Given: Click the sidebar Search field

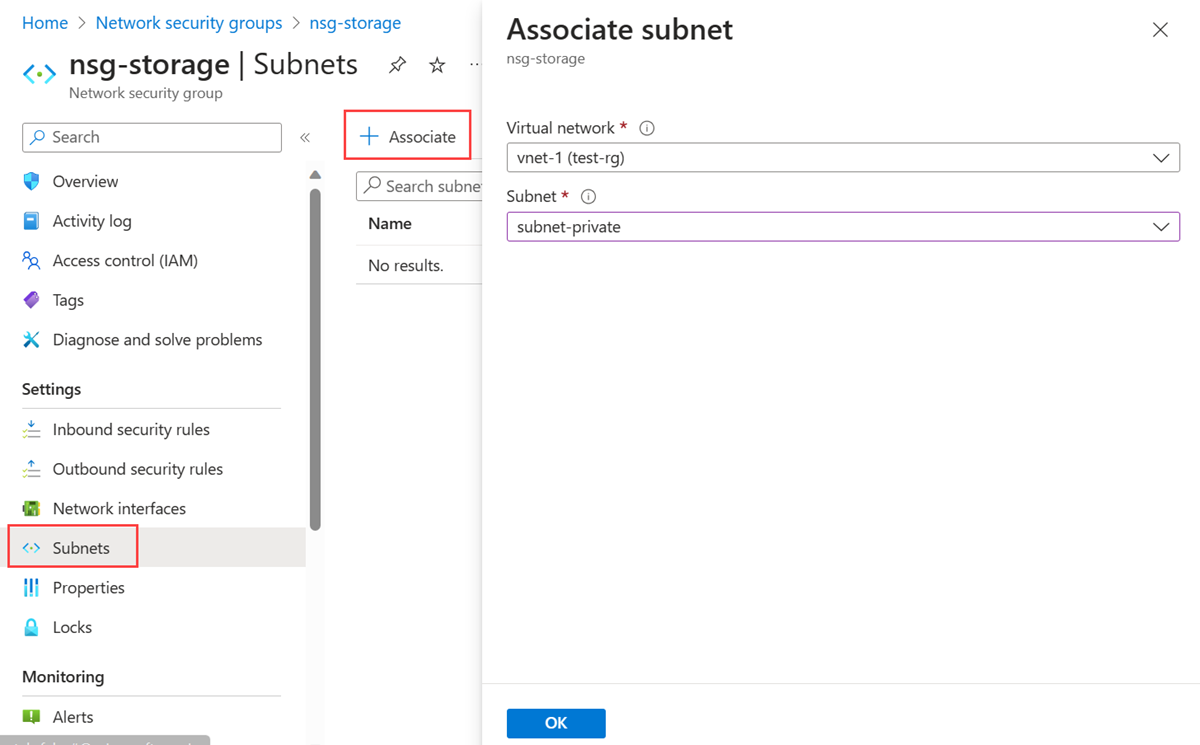Looking at the screenshot, I should pos(152,137).
